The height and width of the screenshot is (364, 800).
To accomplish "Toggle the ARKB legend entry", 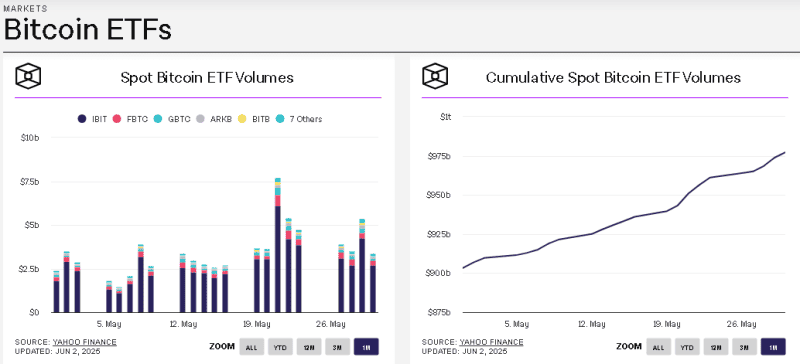I will (214, 119).
